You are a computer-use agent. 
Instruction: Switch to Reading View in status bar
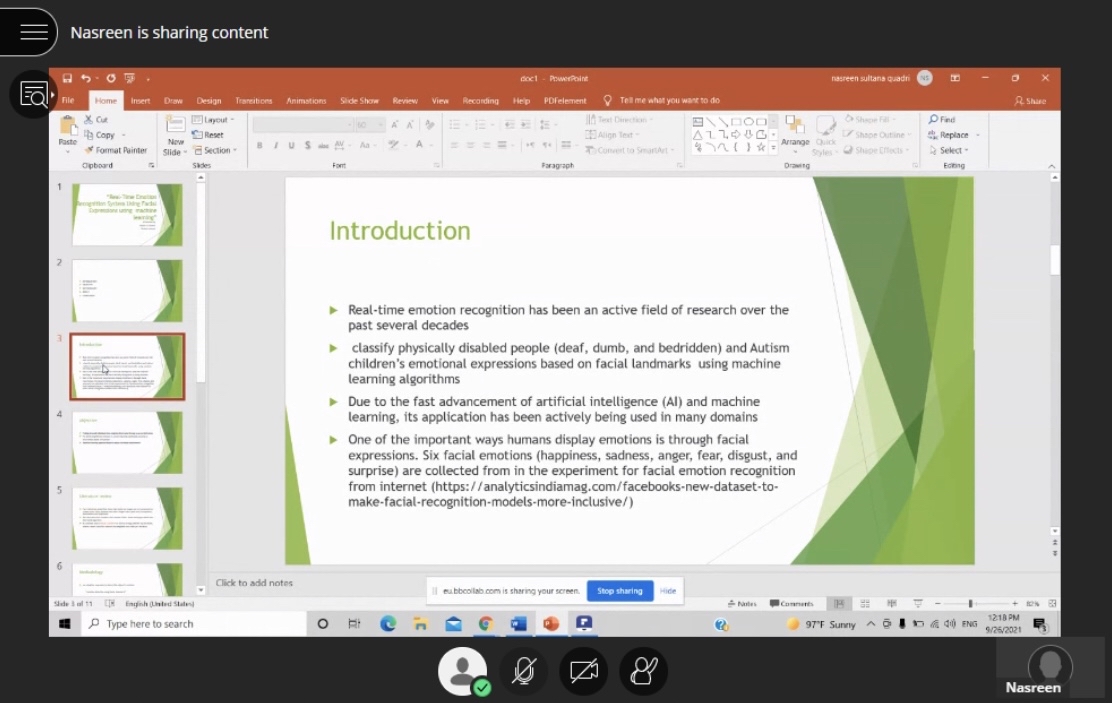coord(891,604)
